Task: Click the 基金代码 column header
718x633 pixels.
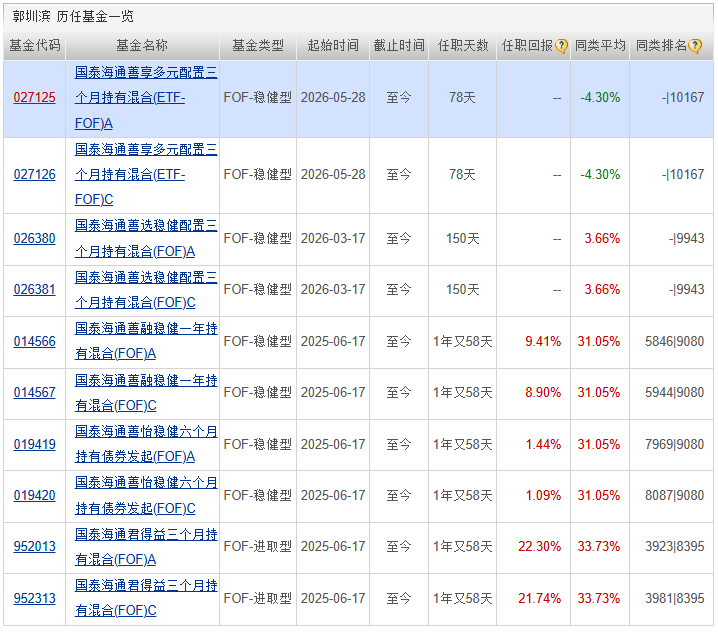Action: (x=35, y=45)
